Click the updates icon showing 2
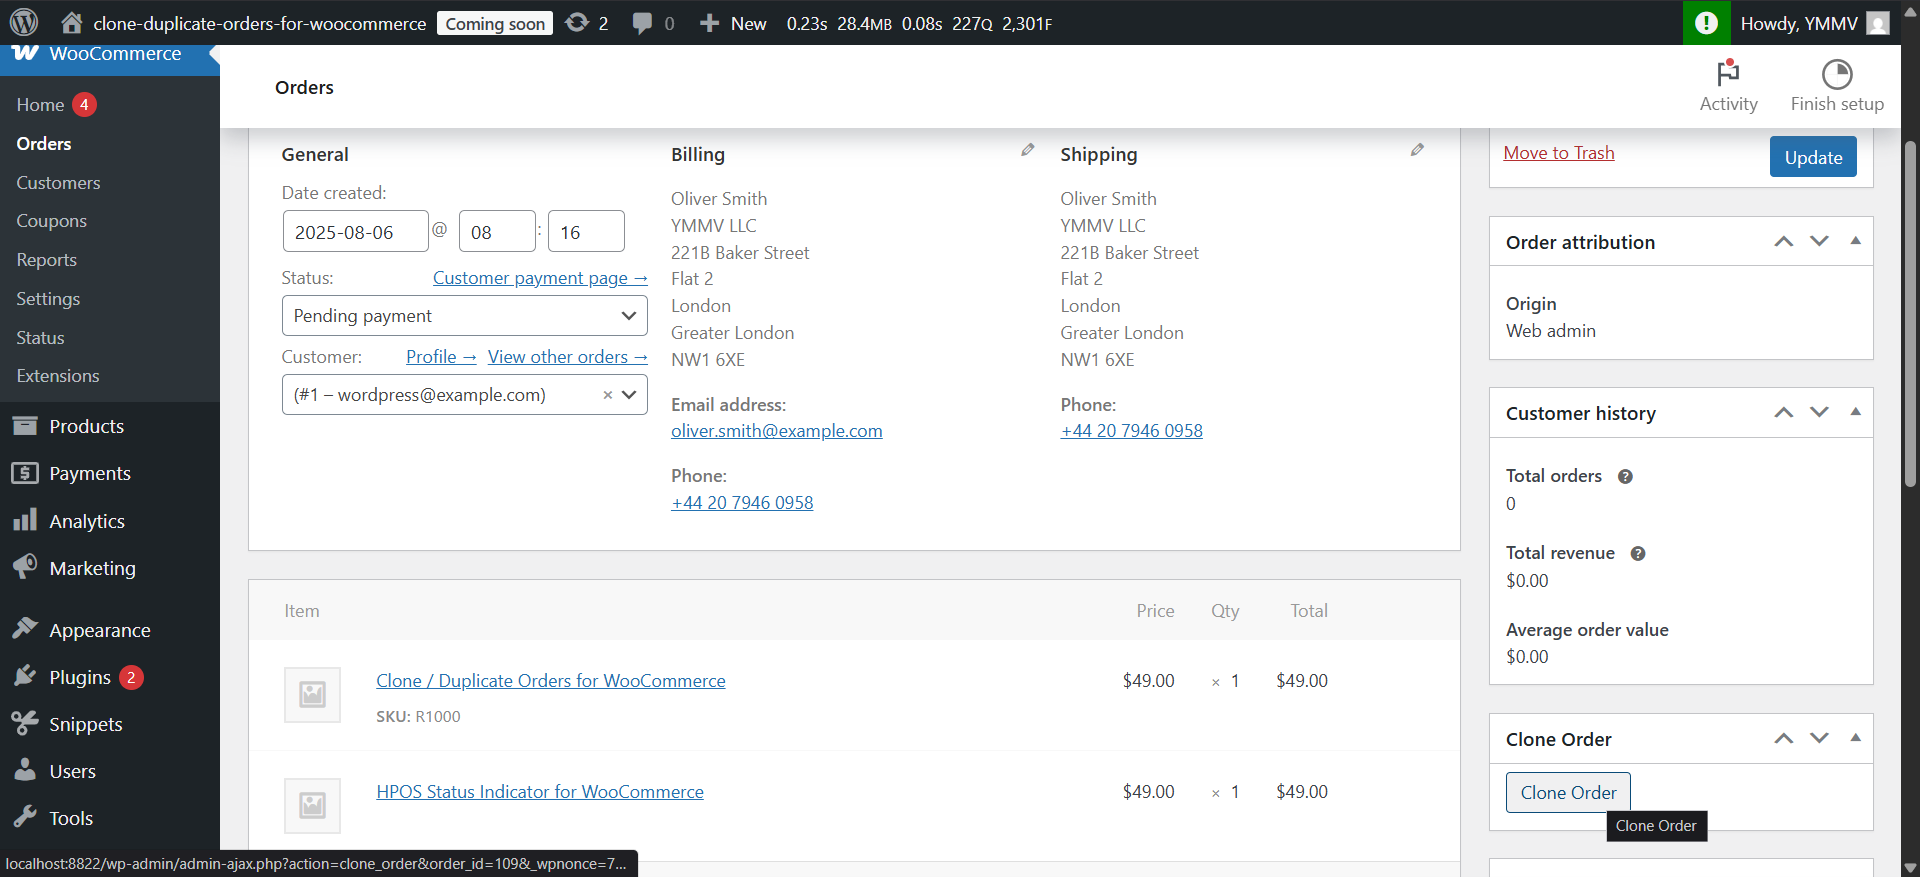 pos(577,22)
